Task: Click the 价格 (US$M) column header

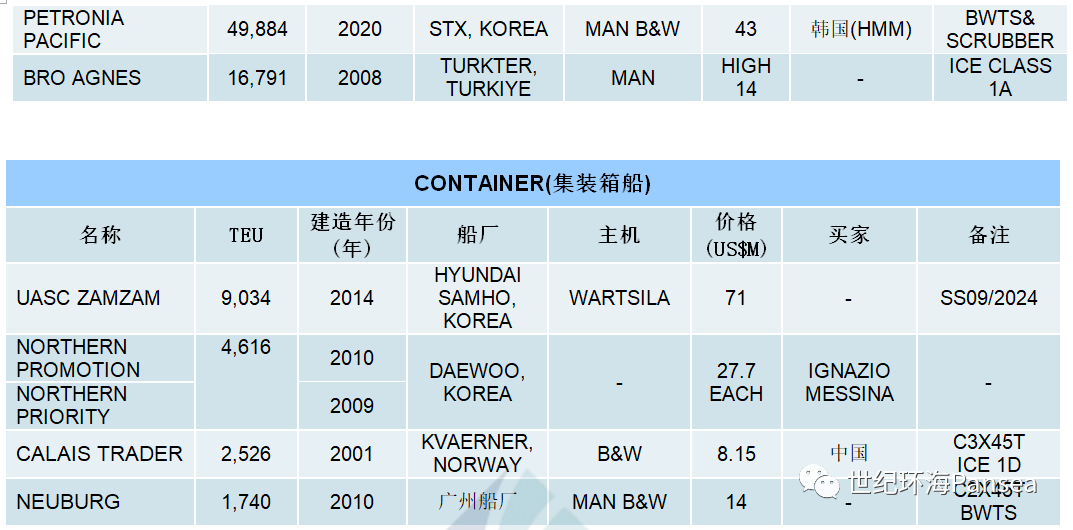Action: coord(736,235)
